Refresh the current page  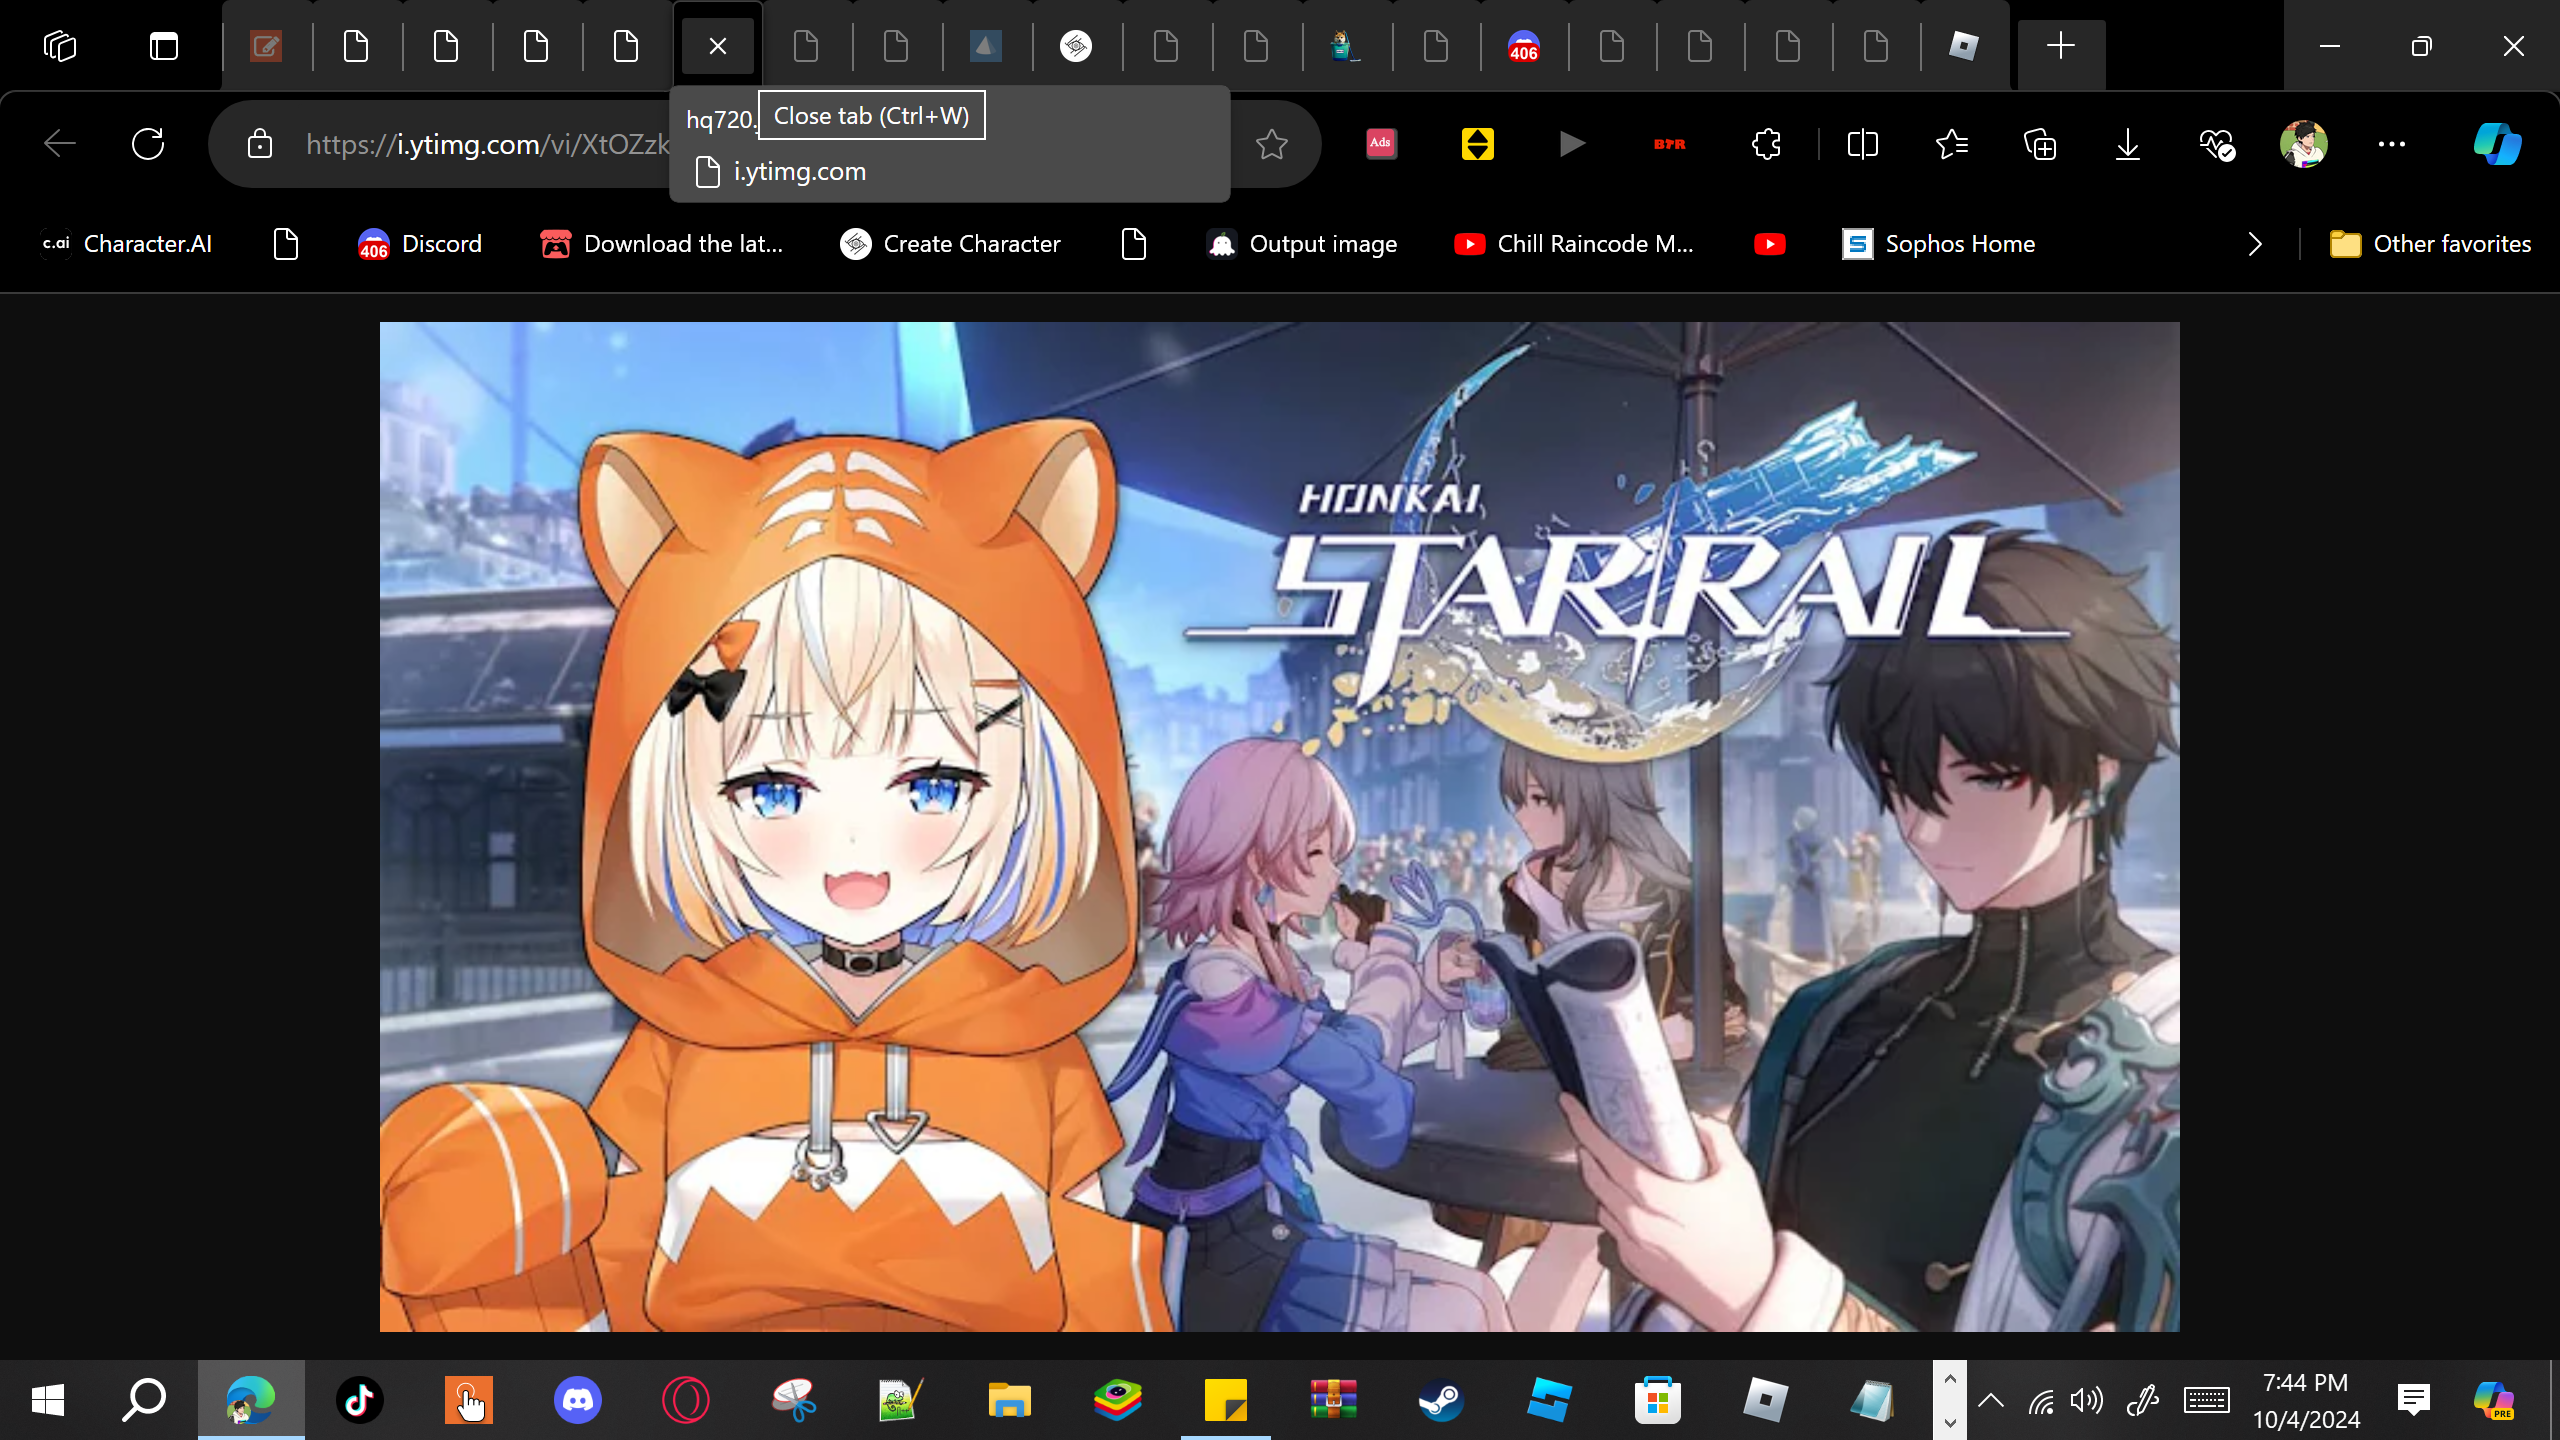[x=148, y=144]
